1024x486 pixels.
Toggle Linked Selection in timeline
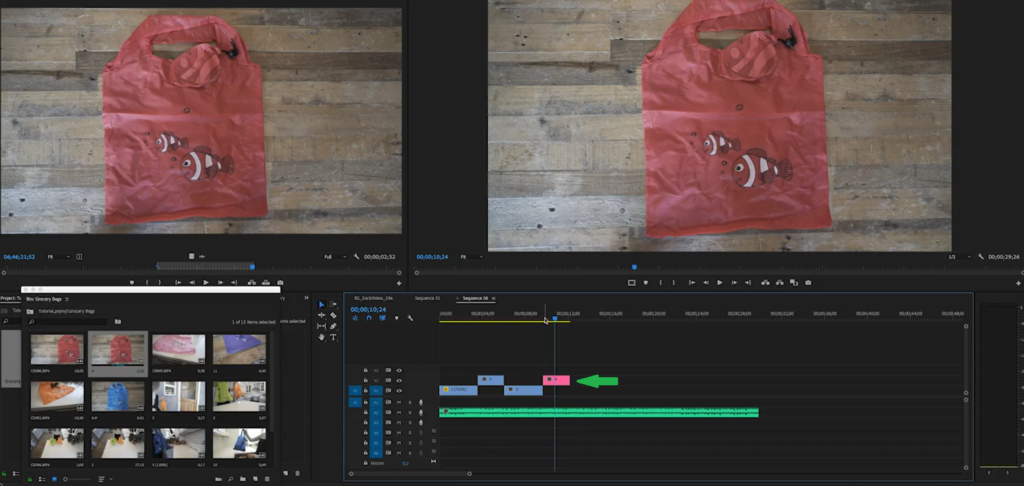[x=383, y=318]
